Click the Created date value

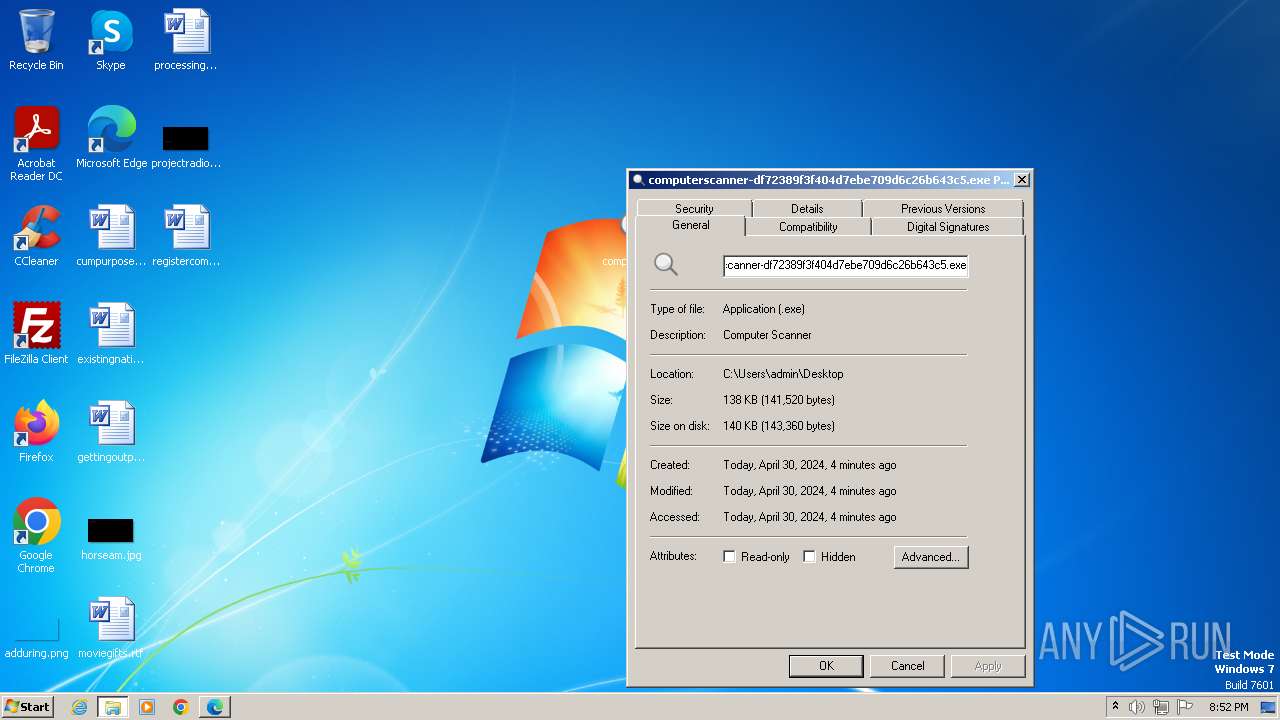tap(810, 465)
